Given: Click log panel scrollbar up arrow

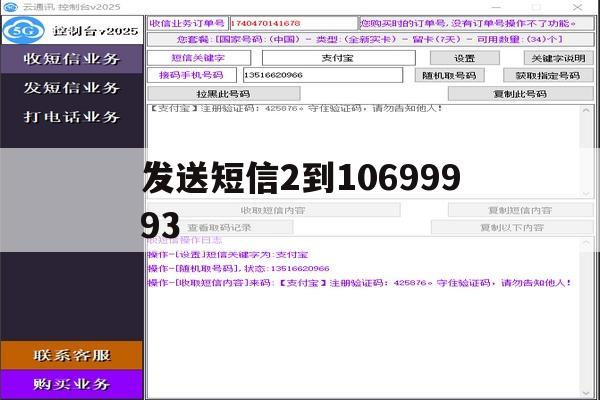Looking at the screenshot, I should point(586,243).
